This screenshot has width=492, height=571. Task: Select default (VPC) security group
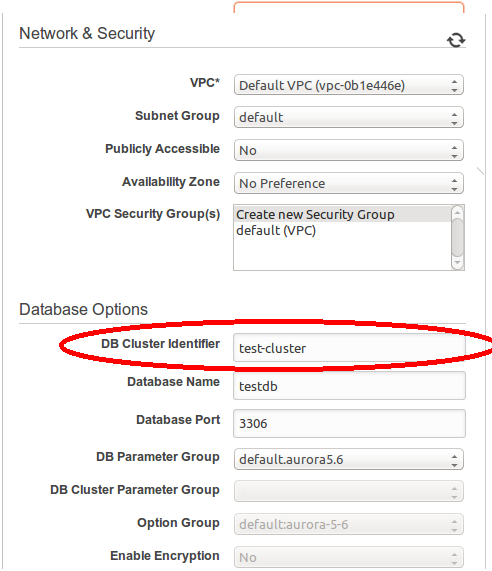click(x=342, y=231)
